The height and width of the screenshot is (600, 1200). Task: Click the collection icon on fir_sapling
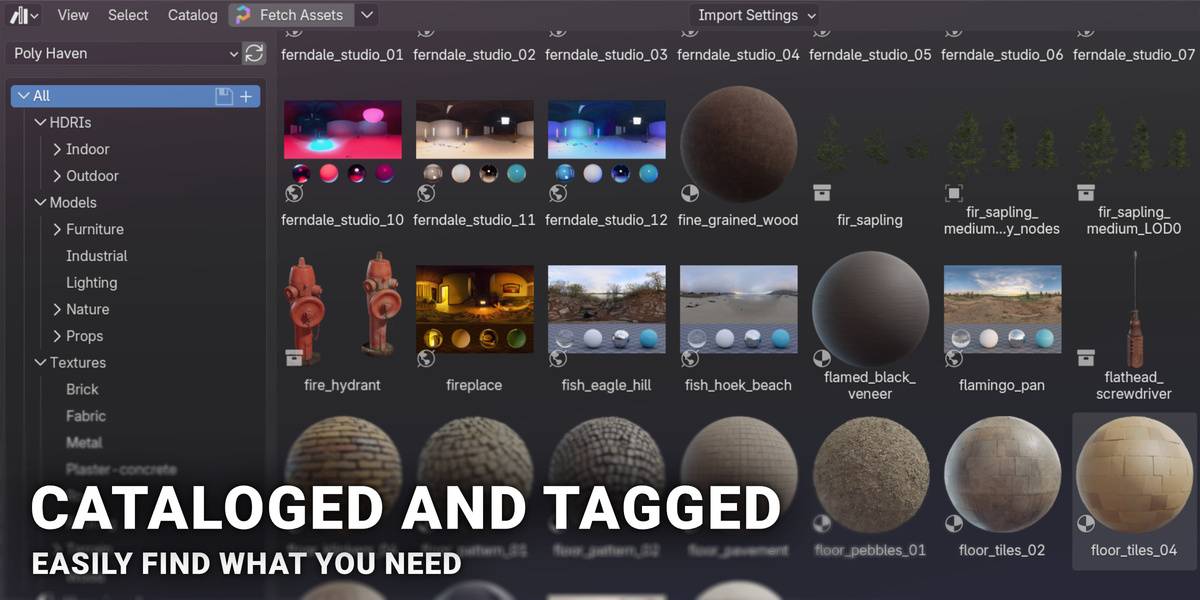(822, 193)
